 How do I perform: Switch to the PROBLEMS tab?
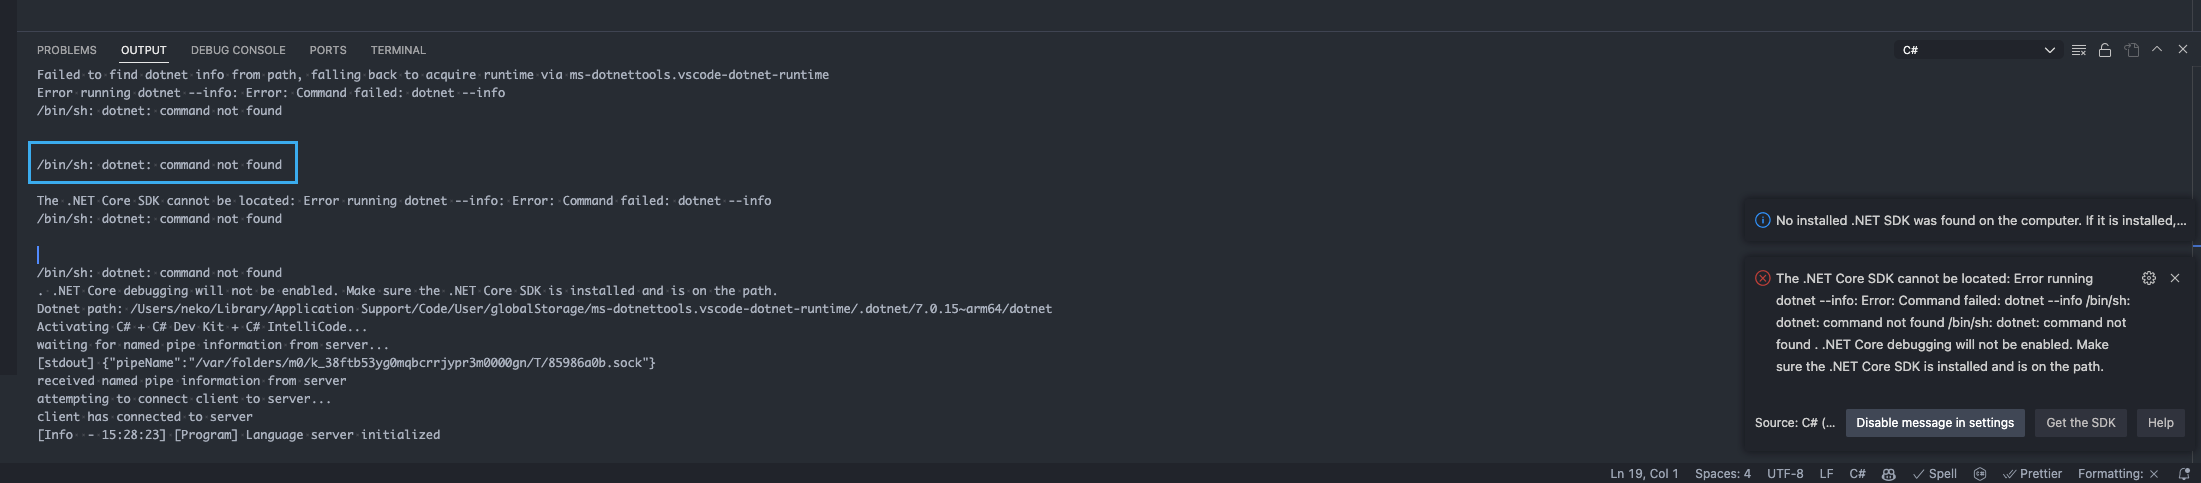pos(67,50)
